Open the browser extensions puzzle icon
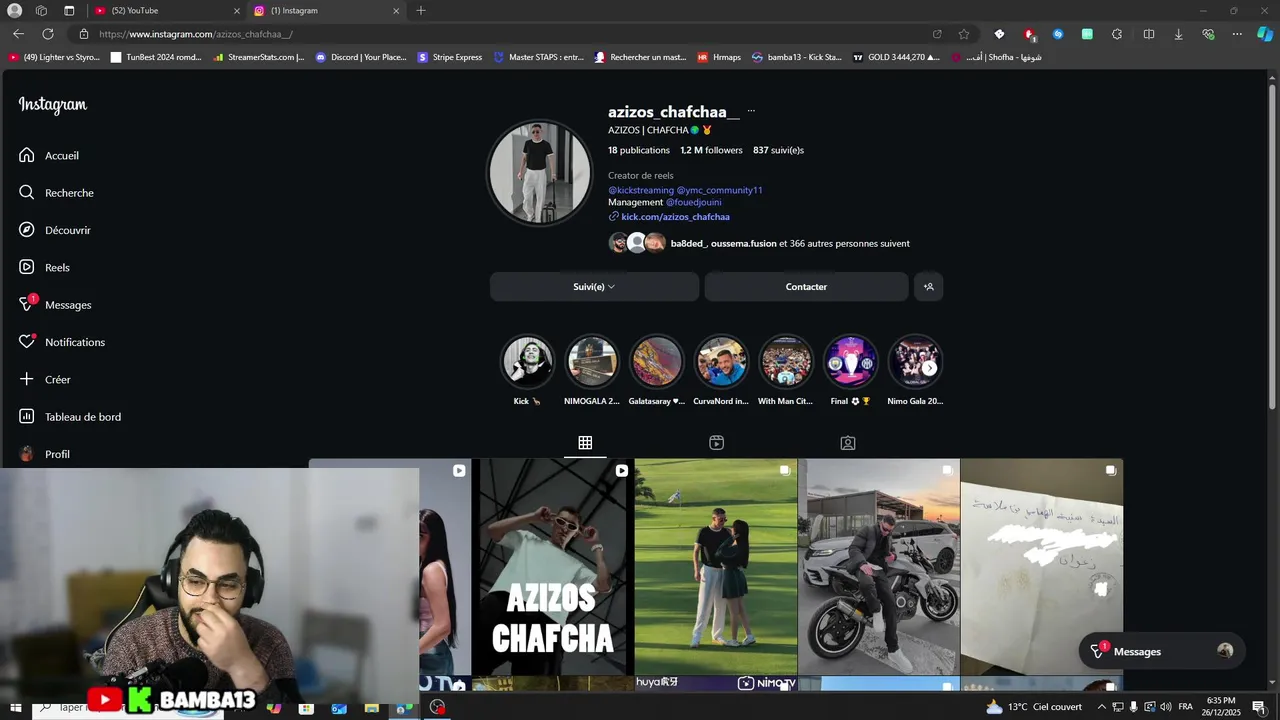Image resolution: width=1280 pixels, height=720 pixels. tap(1117, 34)
